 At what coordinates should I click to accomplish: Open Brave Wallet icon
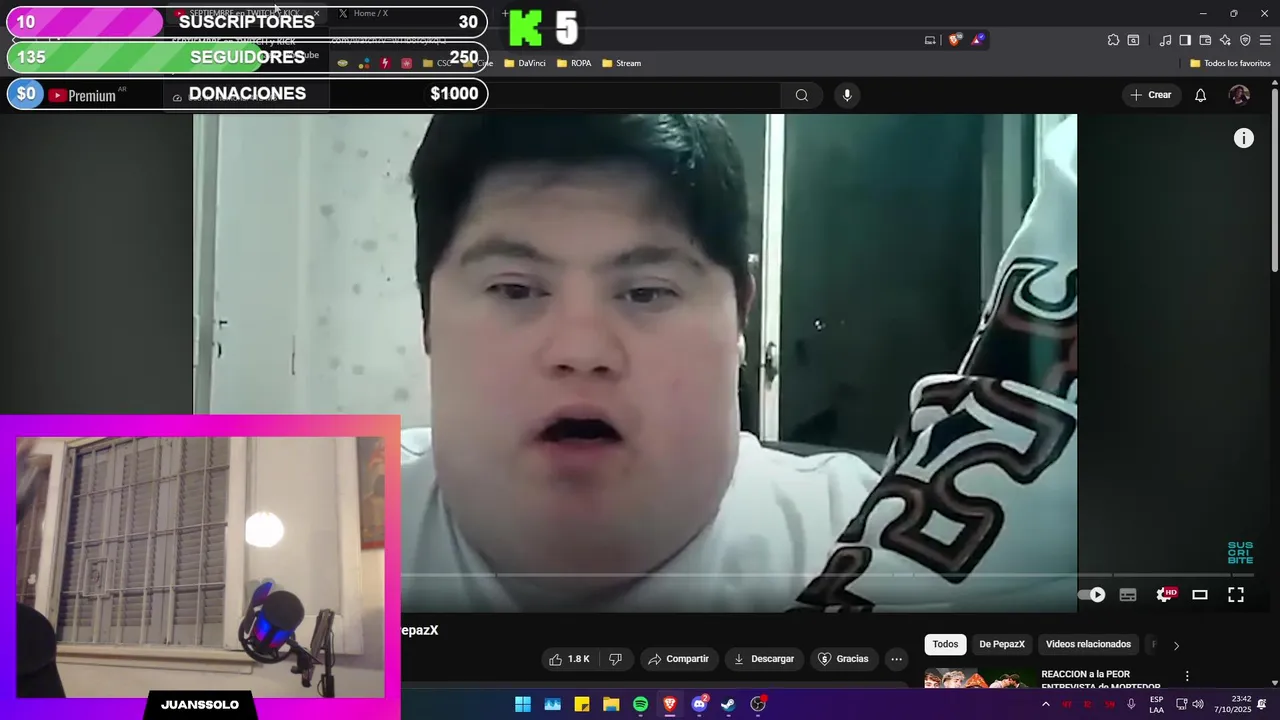click(x=1205, y=40)
